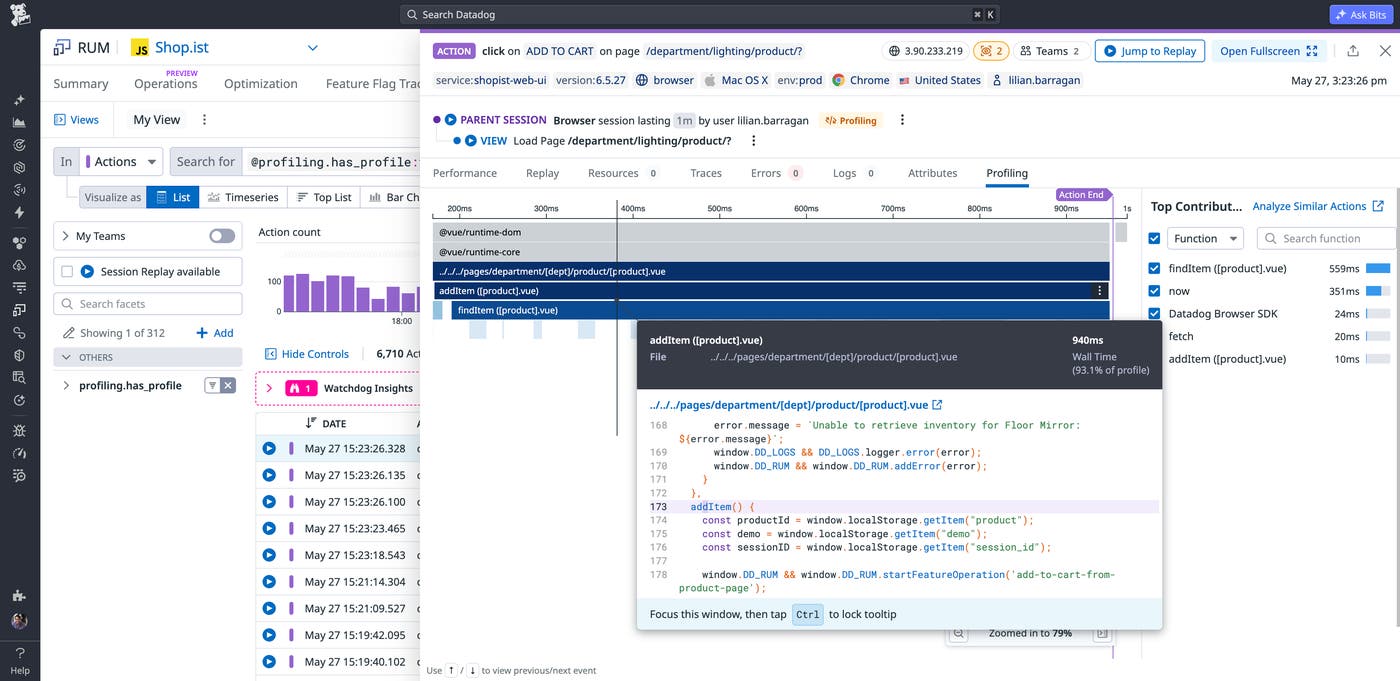The height and width of the screenshot is (681, 1400).
Task: Click the Search function field
Action: (1327, 238)
